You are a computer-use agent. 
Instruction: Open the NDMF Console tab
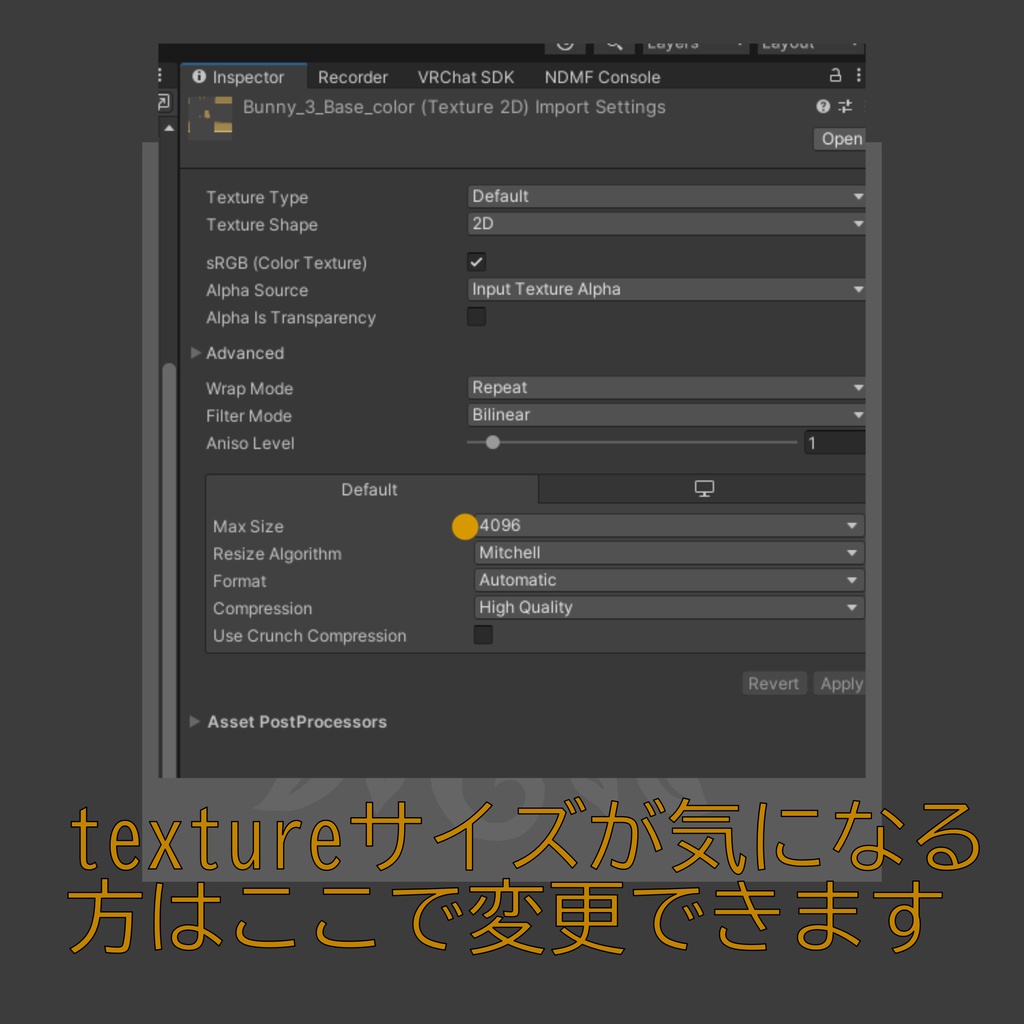tap(601, 77)
